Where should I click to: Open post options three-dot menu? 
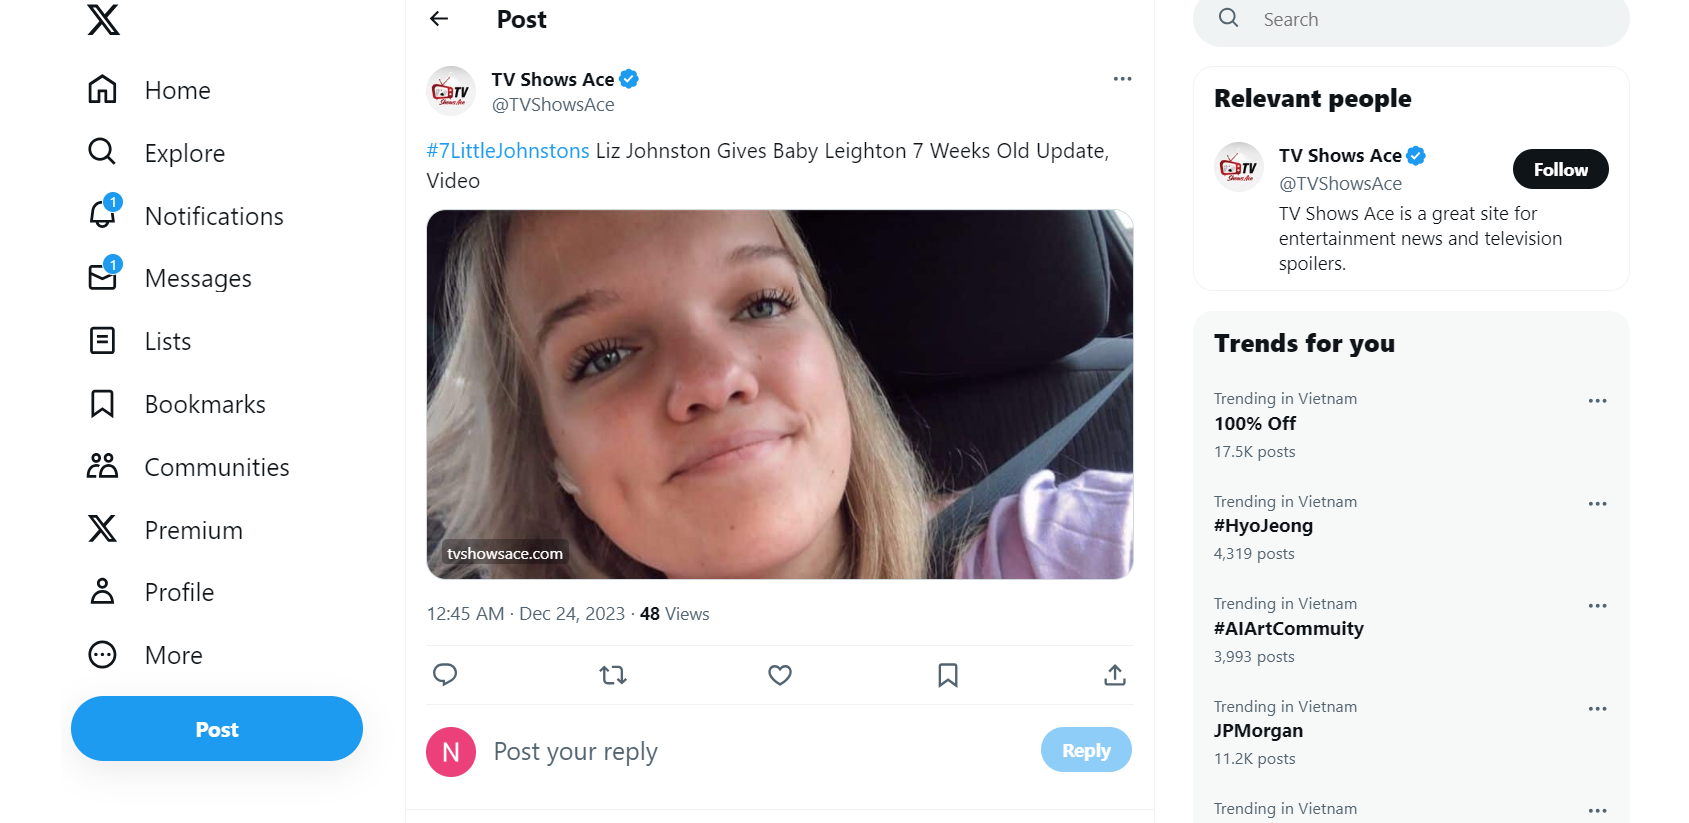click(1122, 79)
